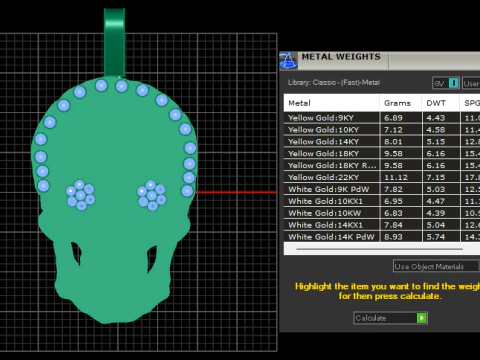Select the Yellow Gold:18KY R... row
Image resolution: width=480 pixels, height=360 pixels.
pyautogui.click(x=382, y=165)
